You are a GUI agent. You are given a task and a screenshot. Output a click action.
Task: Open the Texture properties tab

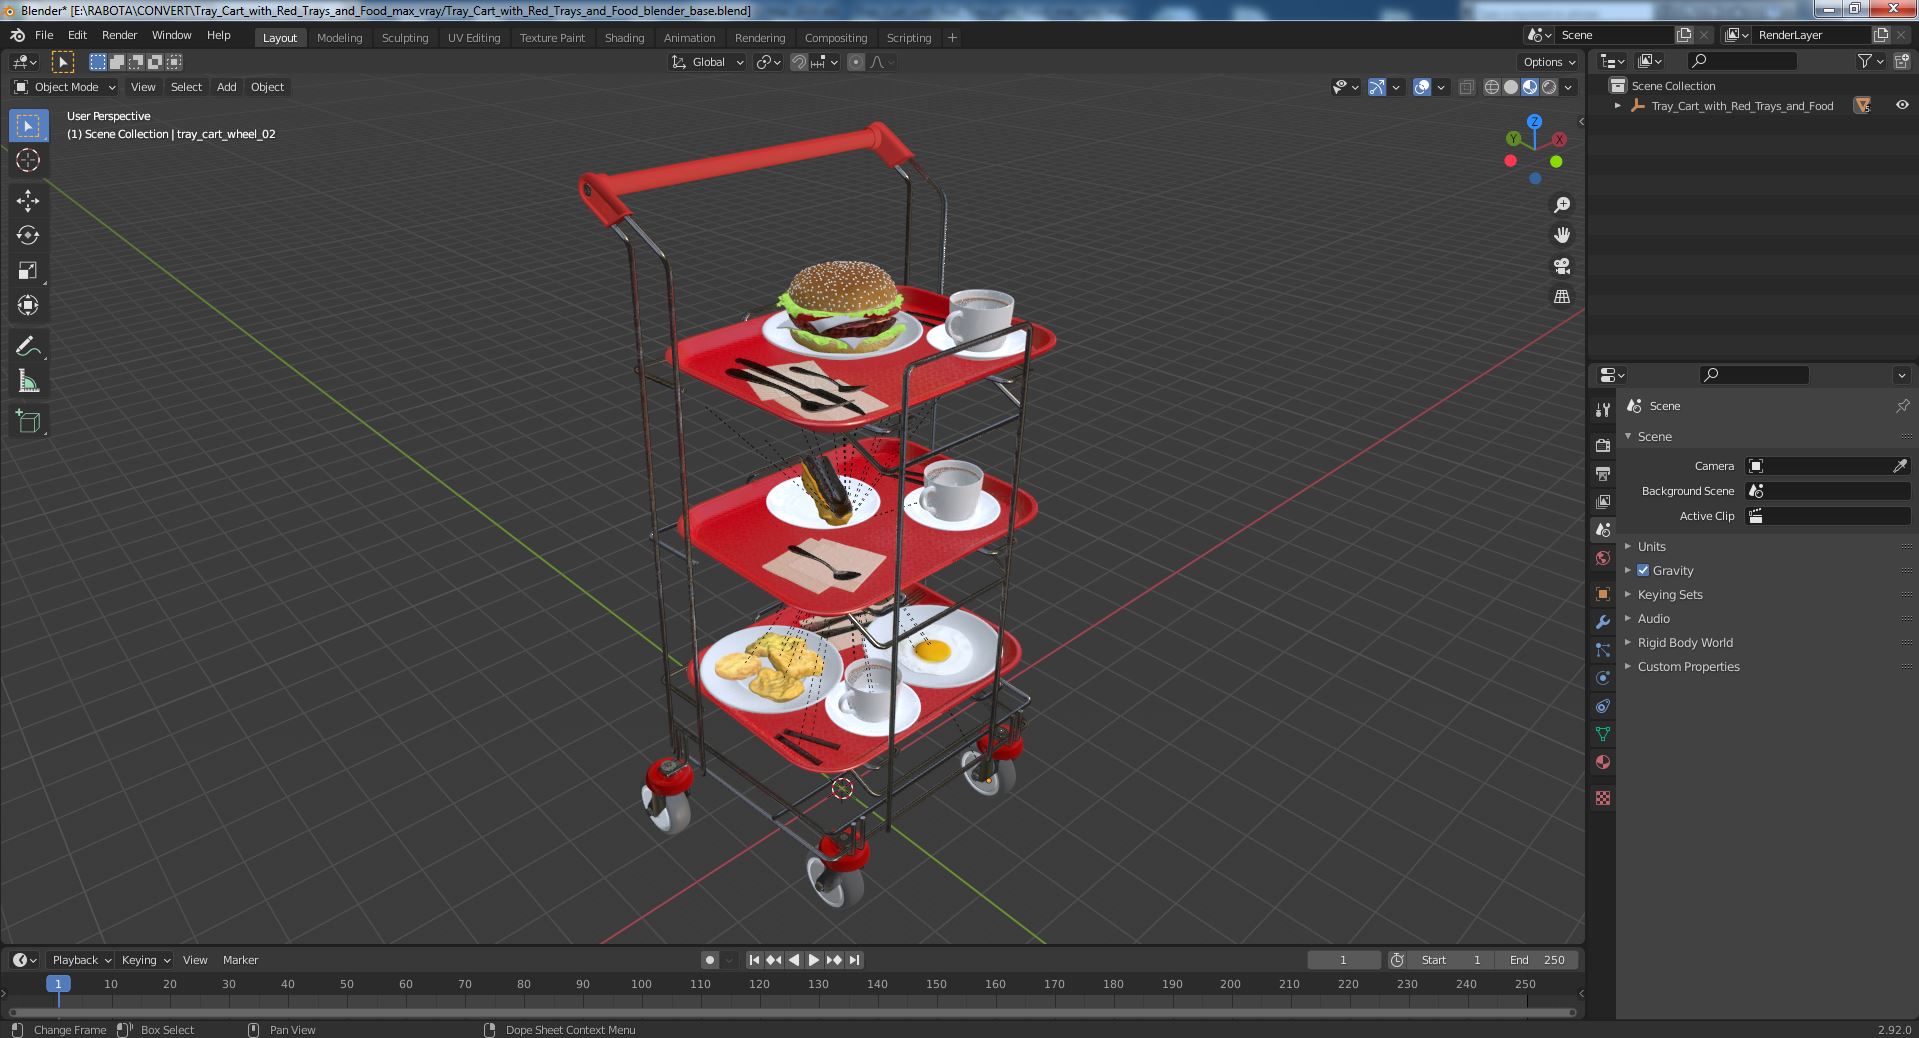click(1603, 798)
